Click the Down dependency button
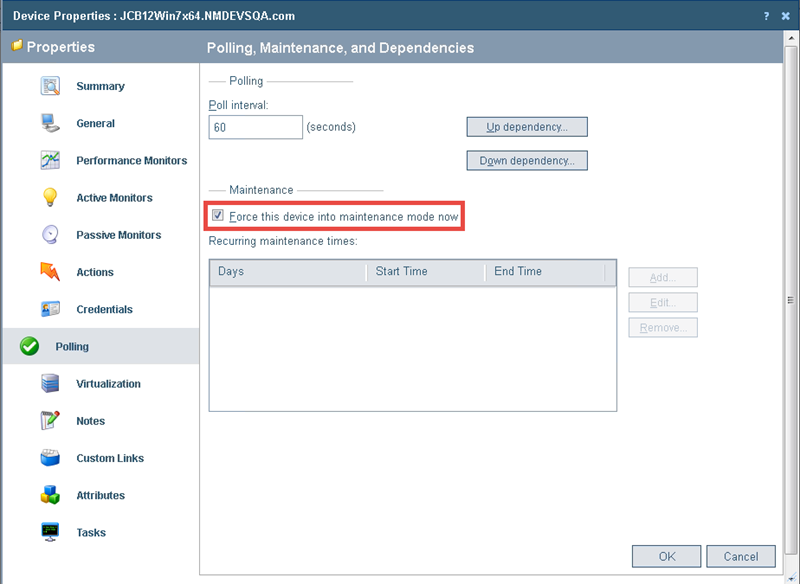The width and height of the screenshot is (800, 584). pyautogui.click(x=526, y=160)
